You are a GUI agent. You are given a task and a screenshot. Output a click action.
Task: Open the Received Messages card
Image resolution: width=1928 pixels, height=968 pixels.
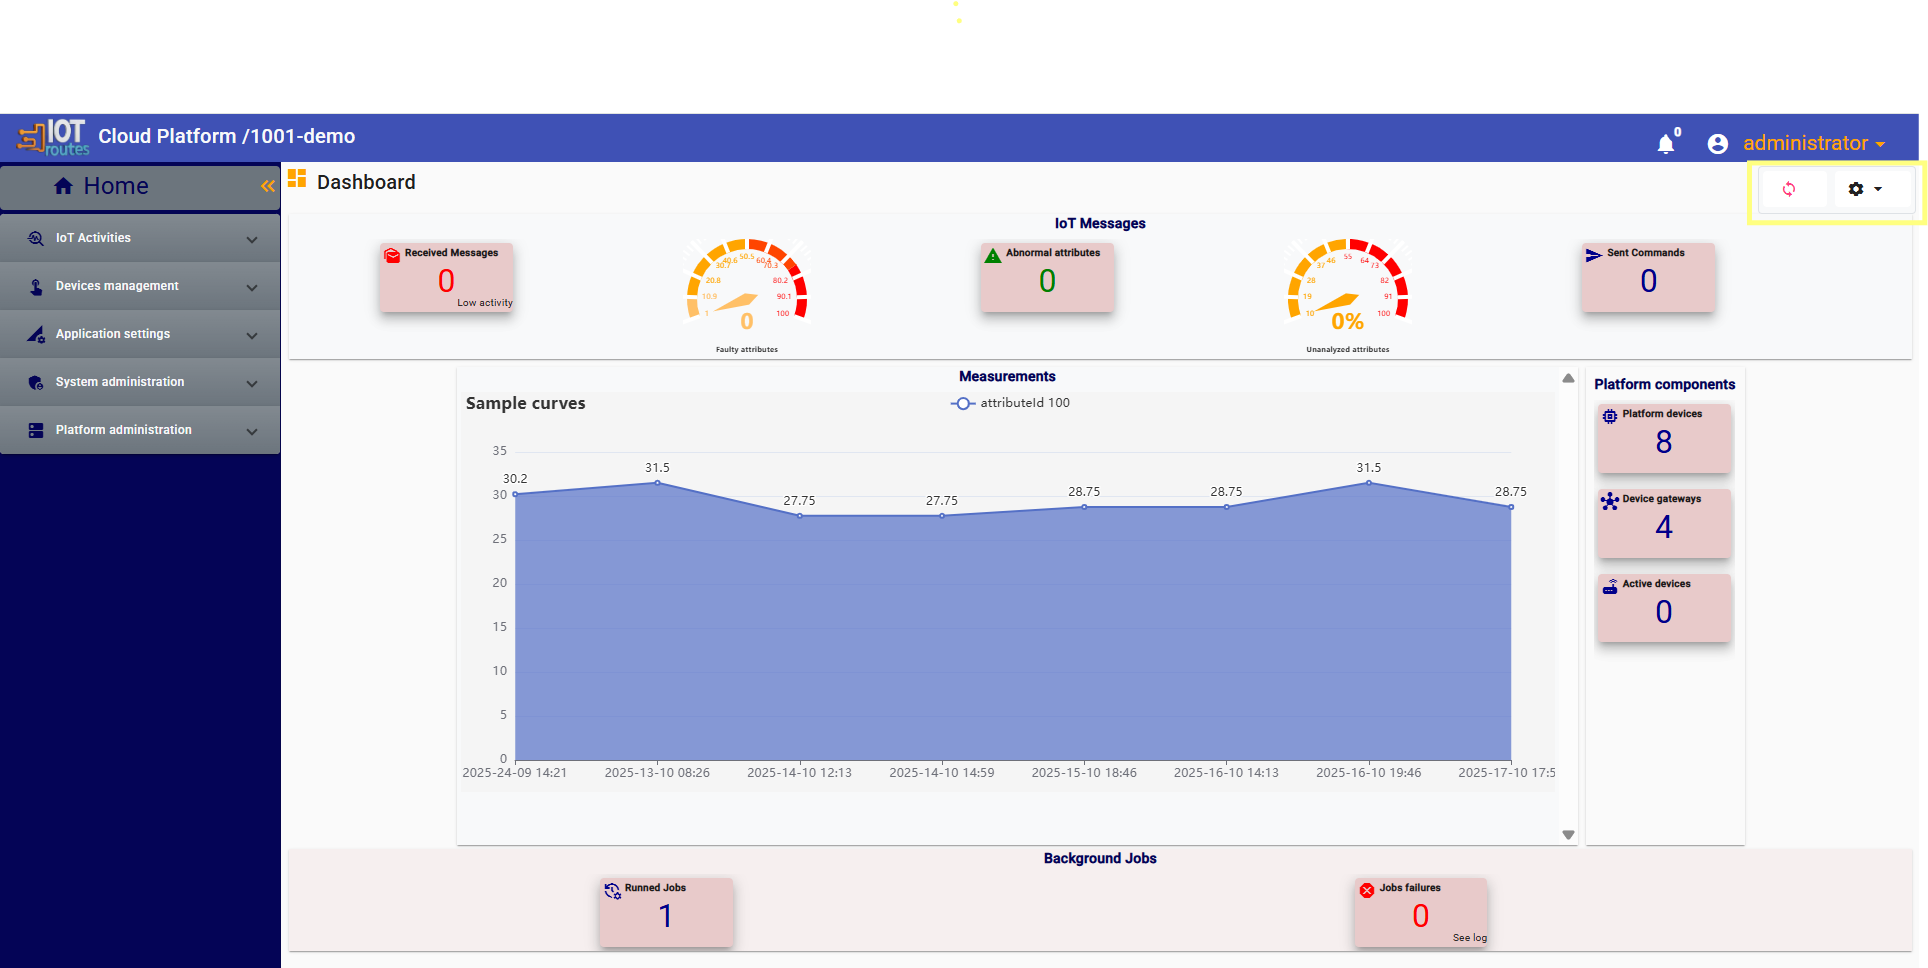[446, 278]
